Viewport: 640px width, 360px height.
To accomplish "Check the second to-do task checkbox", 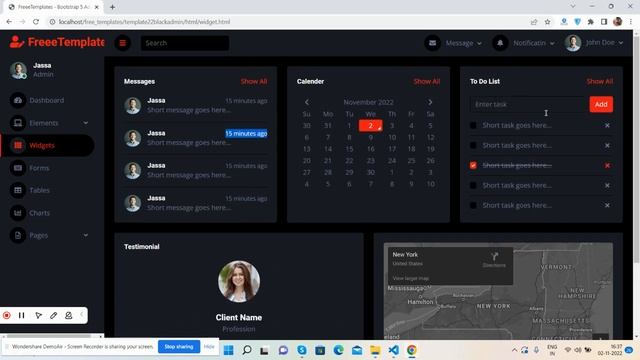I will (473, 145).
